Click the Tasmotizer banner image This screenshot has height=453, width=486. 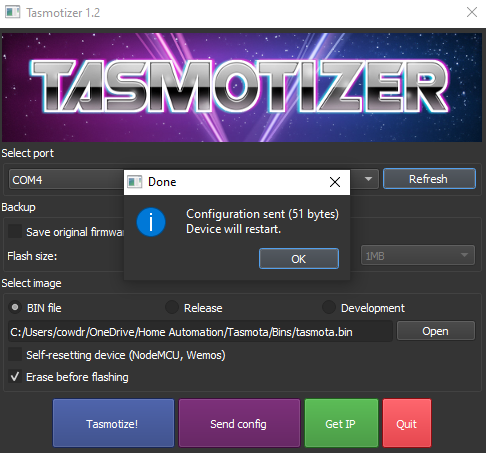click(242, 87)
